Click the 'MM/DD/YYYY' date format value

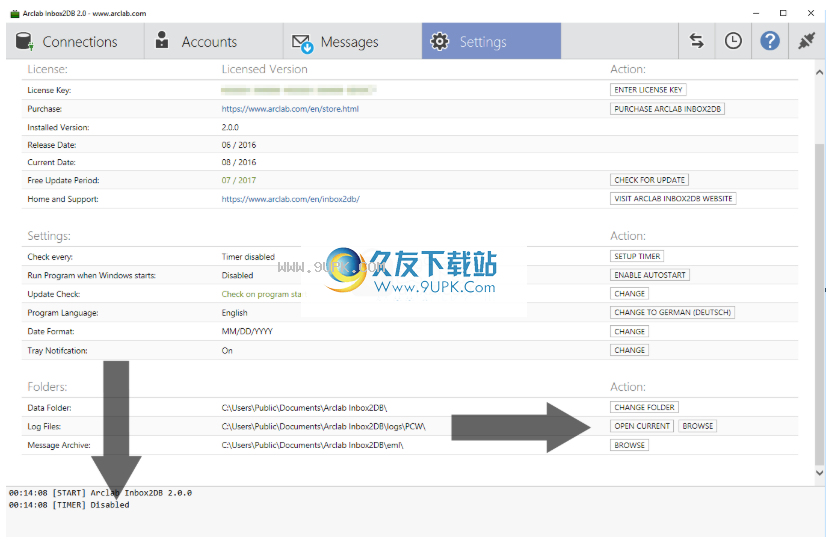click(247, 331)
